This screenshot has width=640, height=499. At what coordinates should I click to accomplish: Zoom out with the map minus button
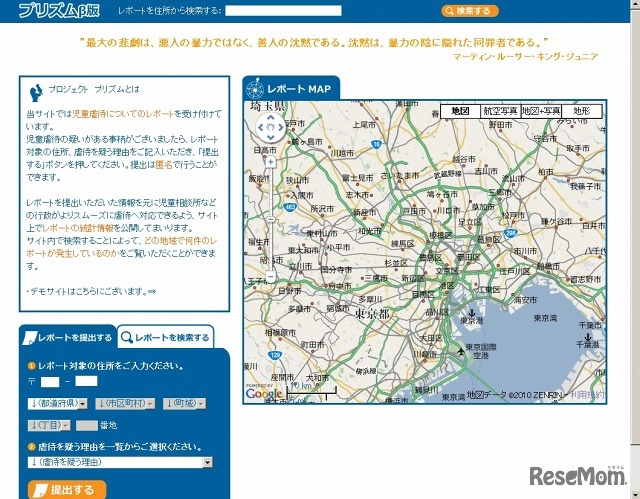(x=270, y=275)
